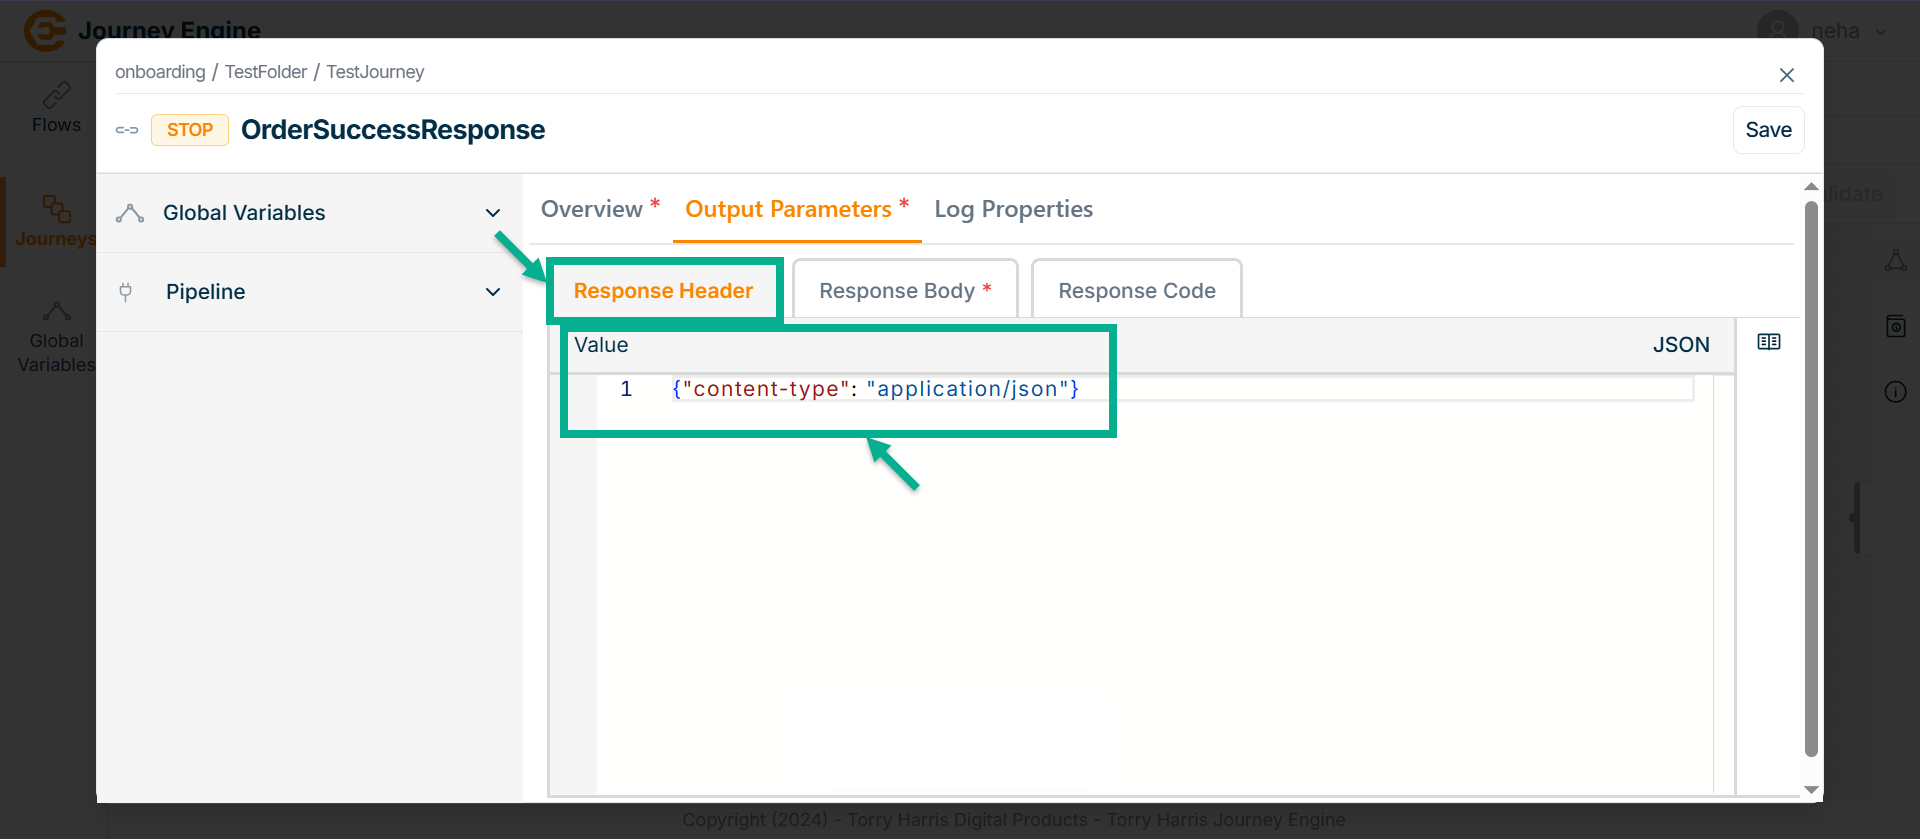The image size is (1920, 839).
Task: Expand the Global Variables section chevron
Action: tap(492, 213)
